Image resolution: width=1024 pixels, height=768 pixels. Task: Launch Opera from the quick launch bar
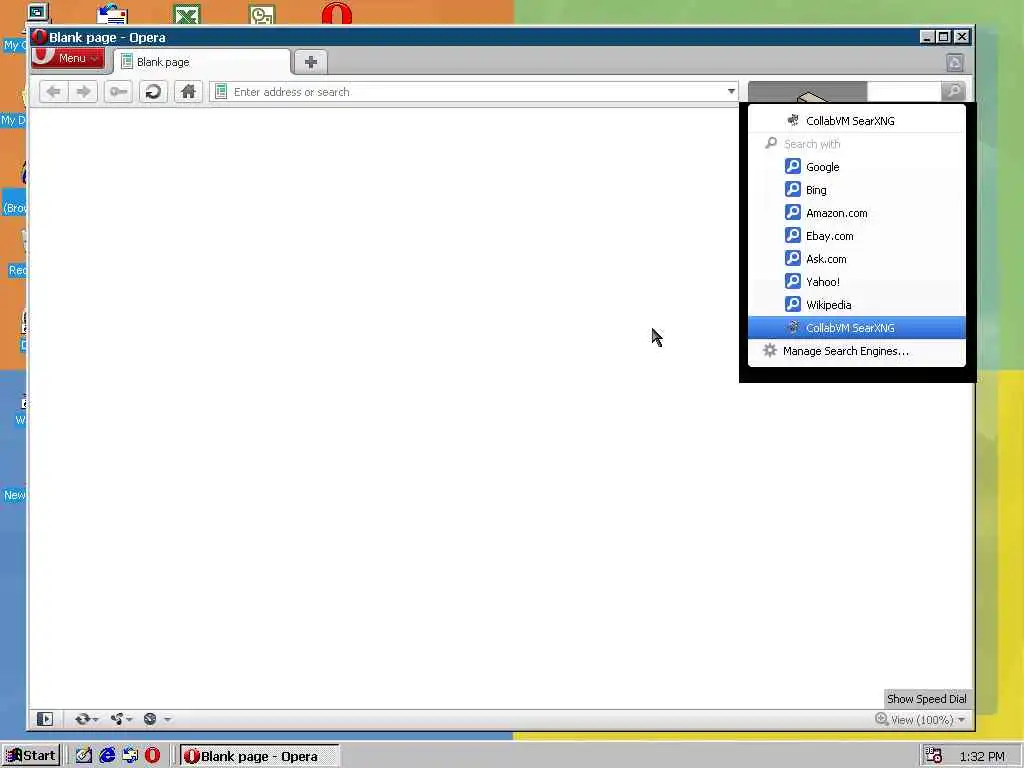coord(152,756)
